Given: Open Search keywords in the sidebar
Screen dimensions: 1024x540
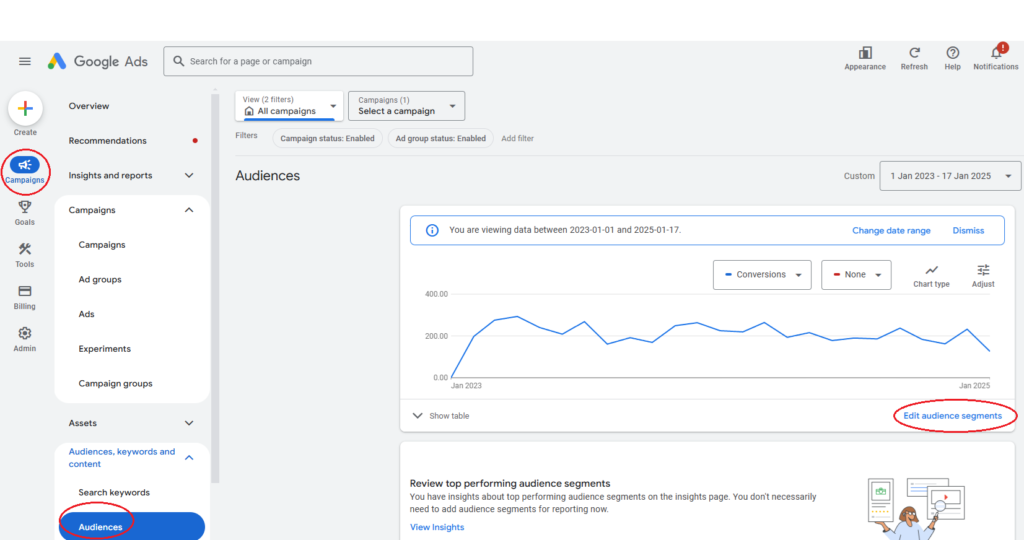Looking at the screenshot, I should coord(114,493).
